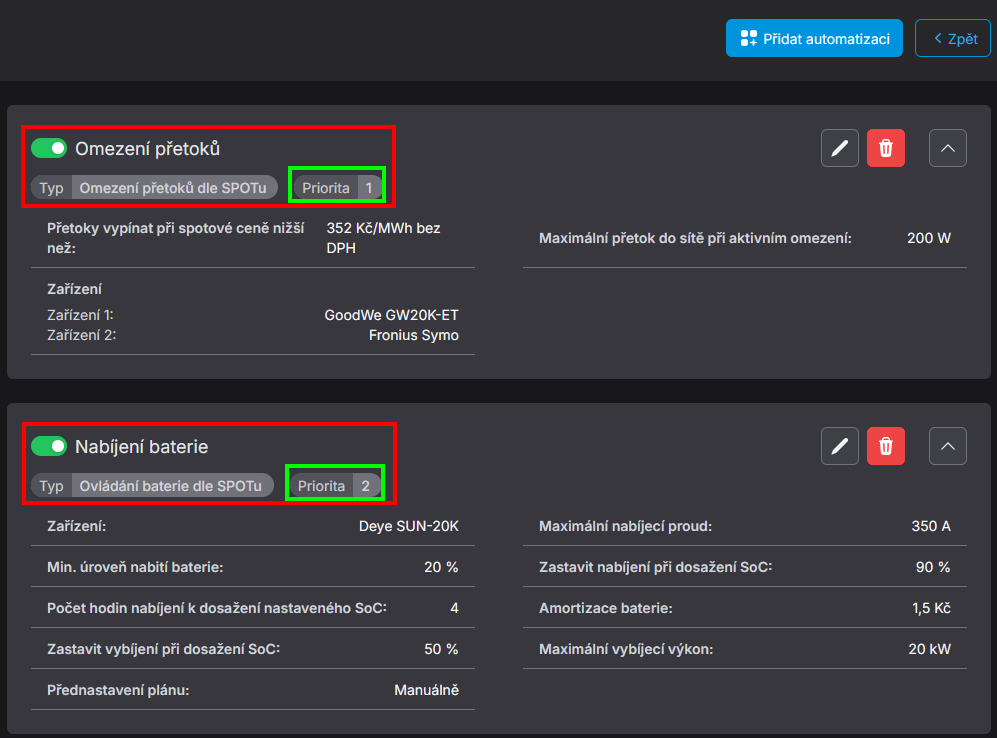Click the GoodWe GW20K-ET device entry
Viewport: 997px width, 738px height.
tap(391, 315)
